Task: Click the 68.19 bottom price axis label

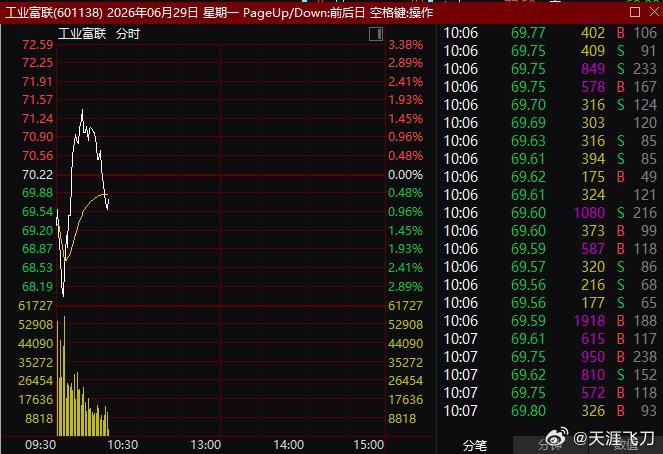Action: click(38, 287)
